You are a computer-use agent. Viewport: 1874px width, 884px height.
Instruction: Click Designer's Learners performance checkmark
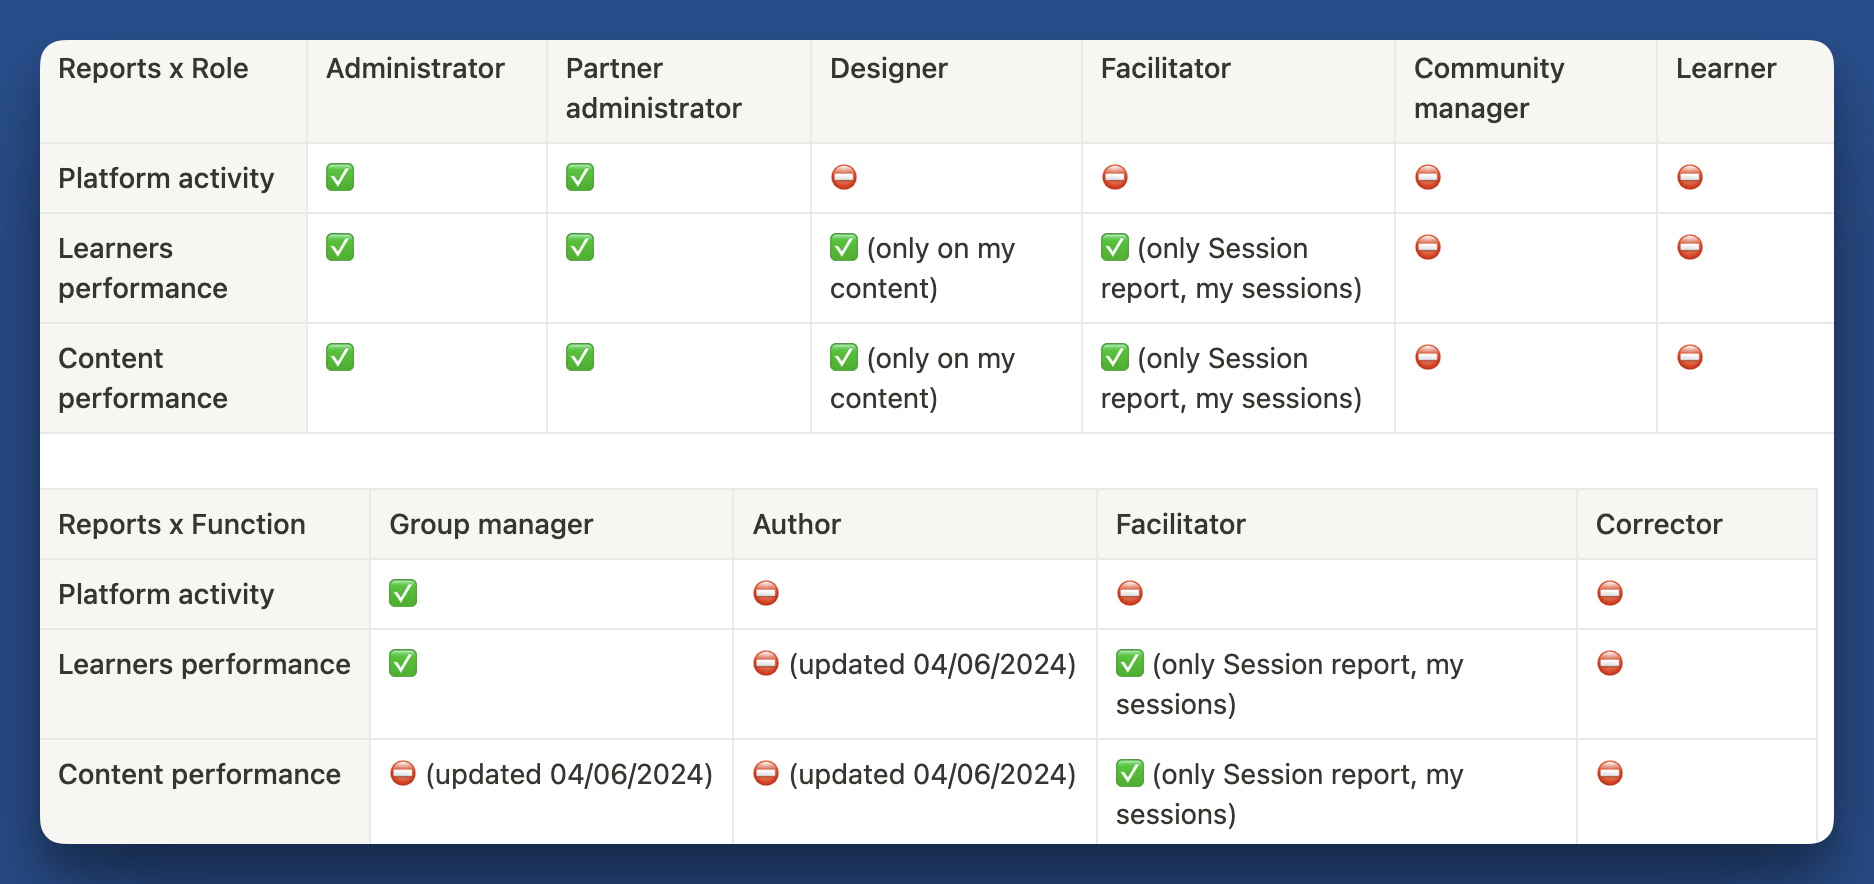tap(844, 248)
